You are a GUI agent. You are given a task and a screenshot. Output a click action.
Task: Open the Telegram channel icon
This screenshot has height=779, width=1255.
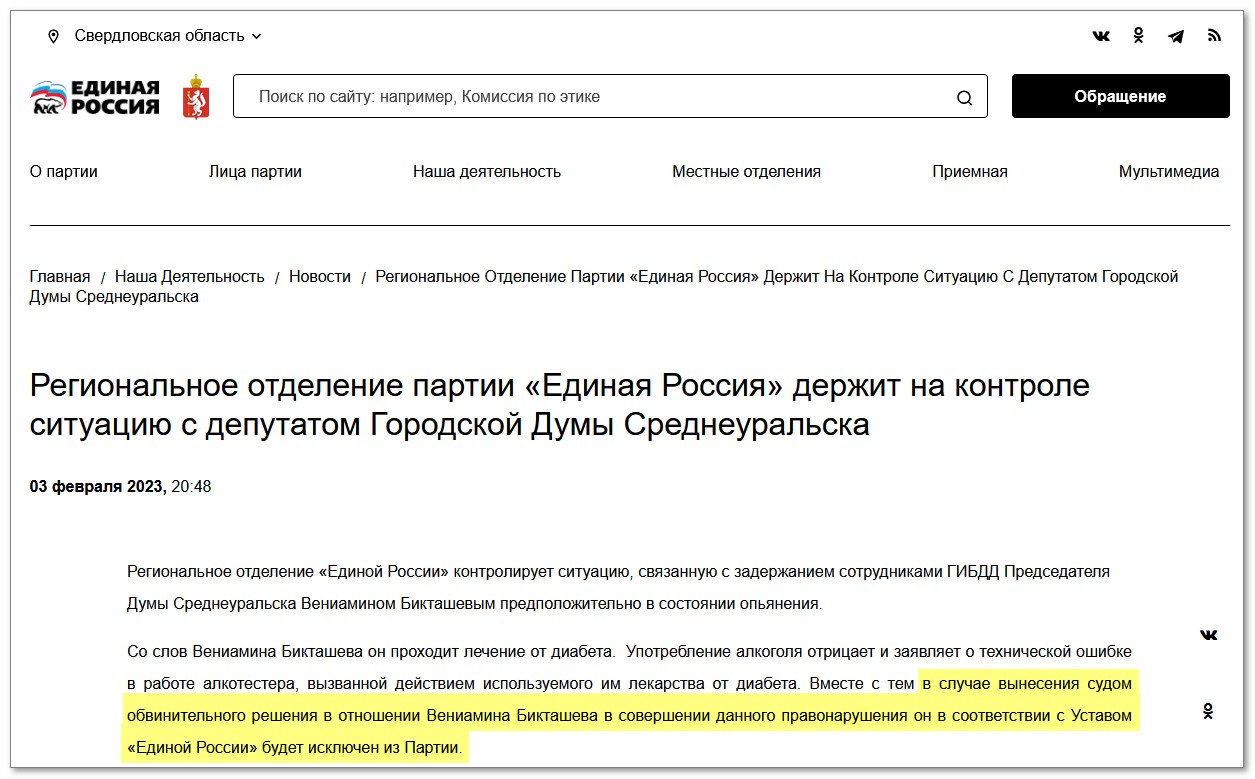pos(1176,36)
